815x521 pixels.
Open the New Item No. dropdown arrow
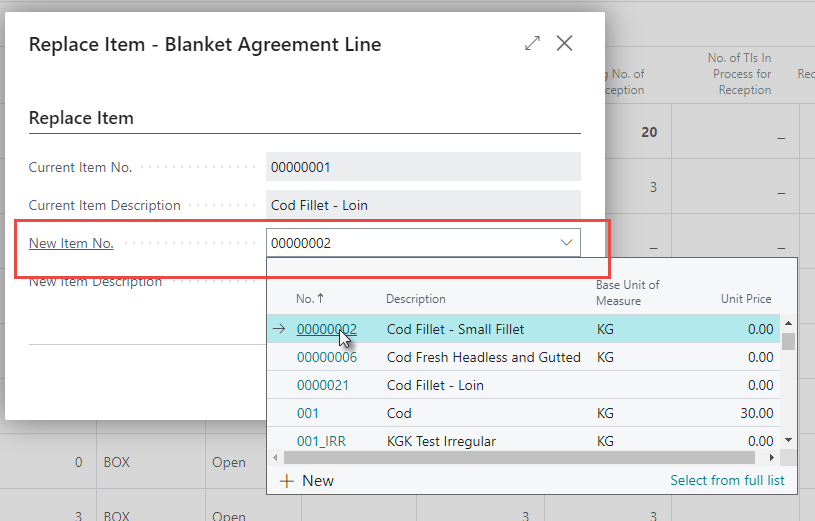pyautogui.click(x=566, y=243)
